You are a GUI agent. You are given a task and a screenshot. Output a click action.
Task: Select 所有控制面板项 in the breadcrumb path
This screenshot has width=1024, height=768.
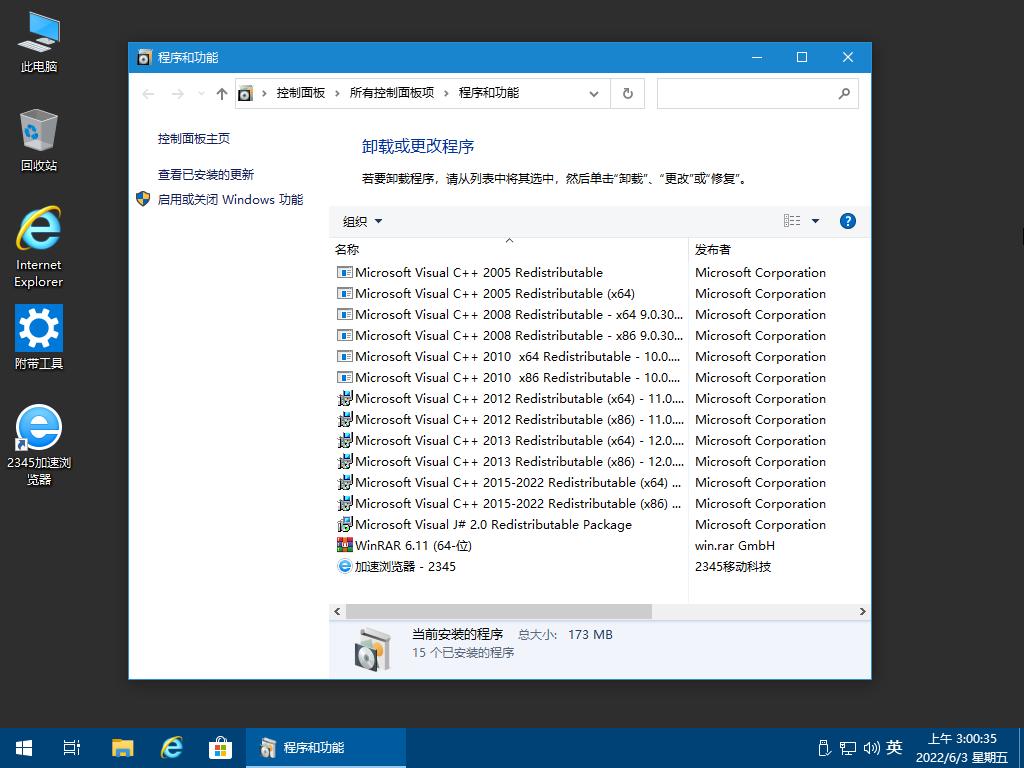[x=392, y=93]
